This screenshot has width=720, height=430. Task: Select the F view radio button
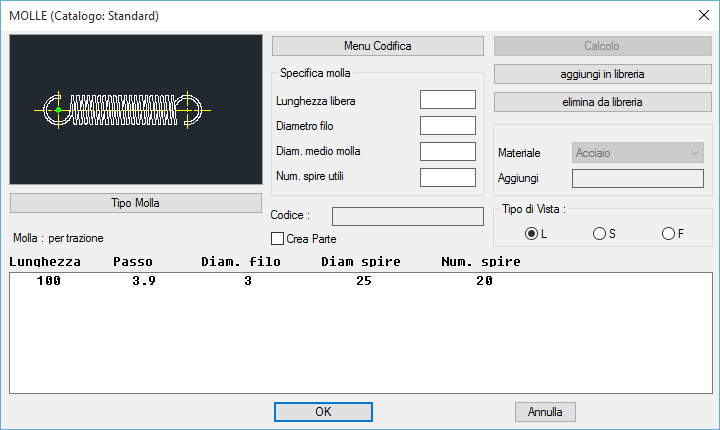pyautogui.click(x=668, y=234)
